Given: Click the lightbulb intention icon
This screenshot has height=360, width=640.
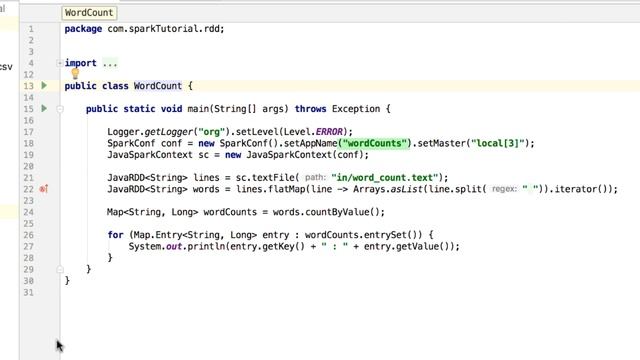Looking at the screenshot, I should [75, 73].
